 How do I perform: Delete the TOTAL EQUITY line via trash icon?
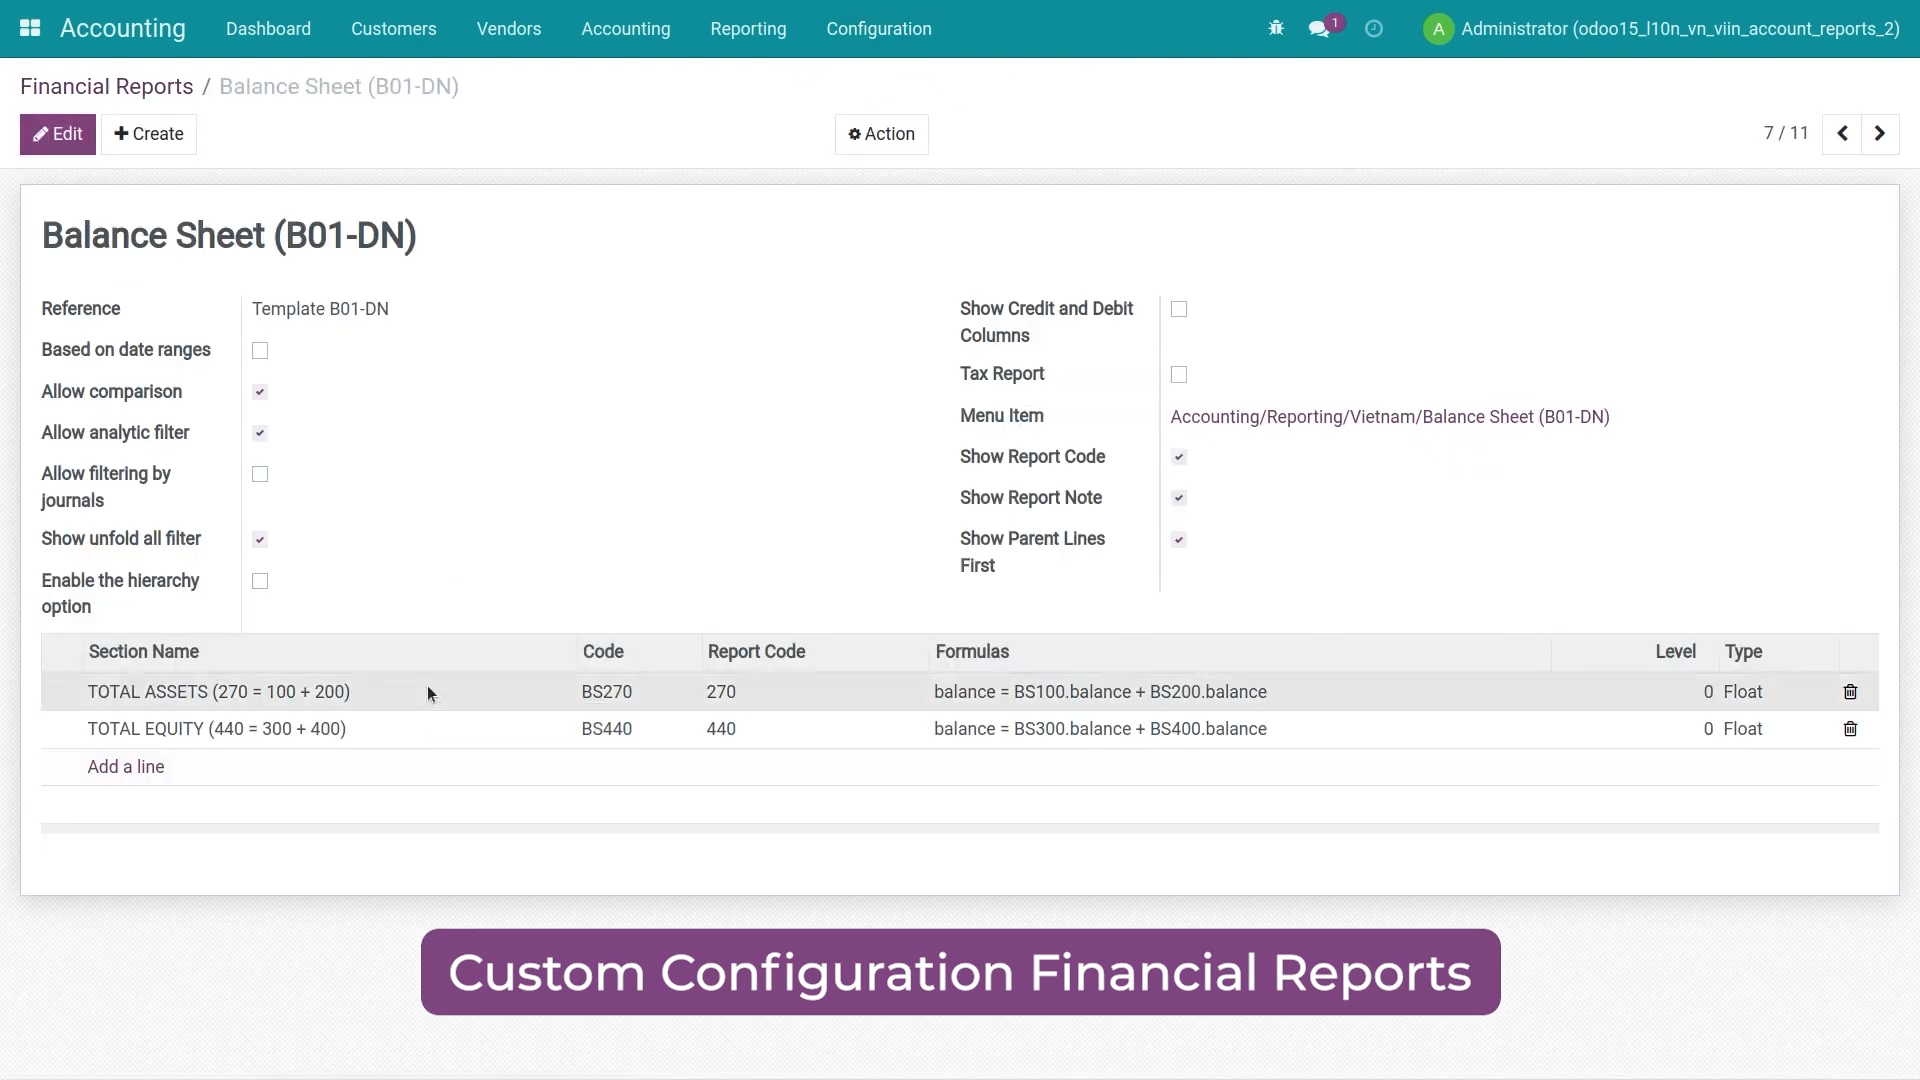1850,729
